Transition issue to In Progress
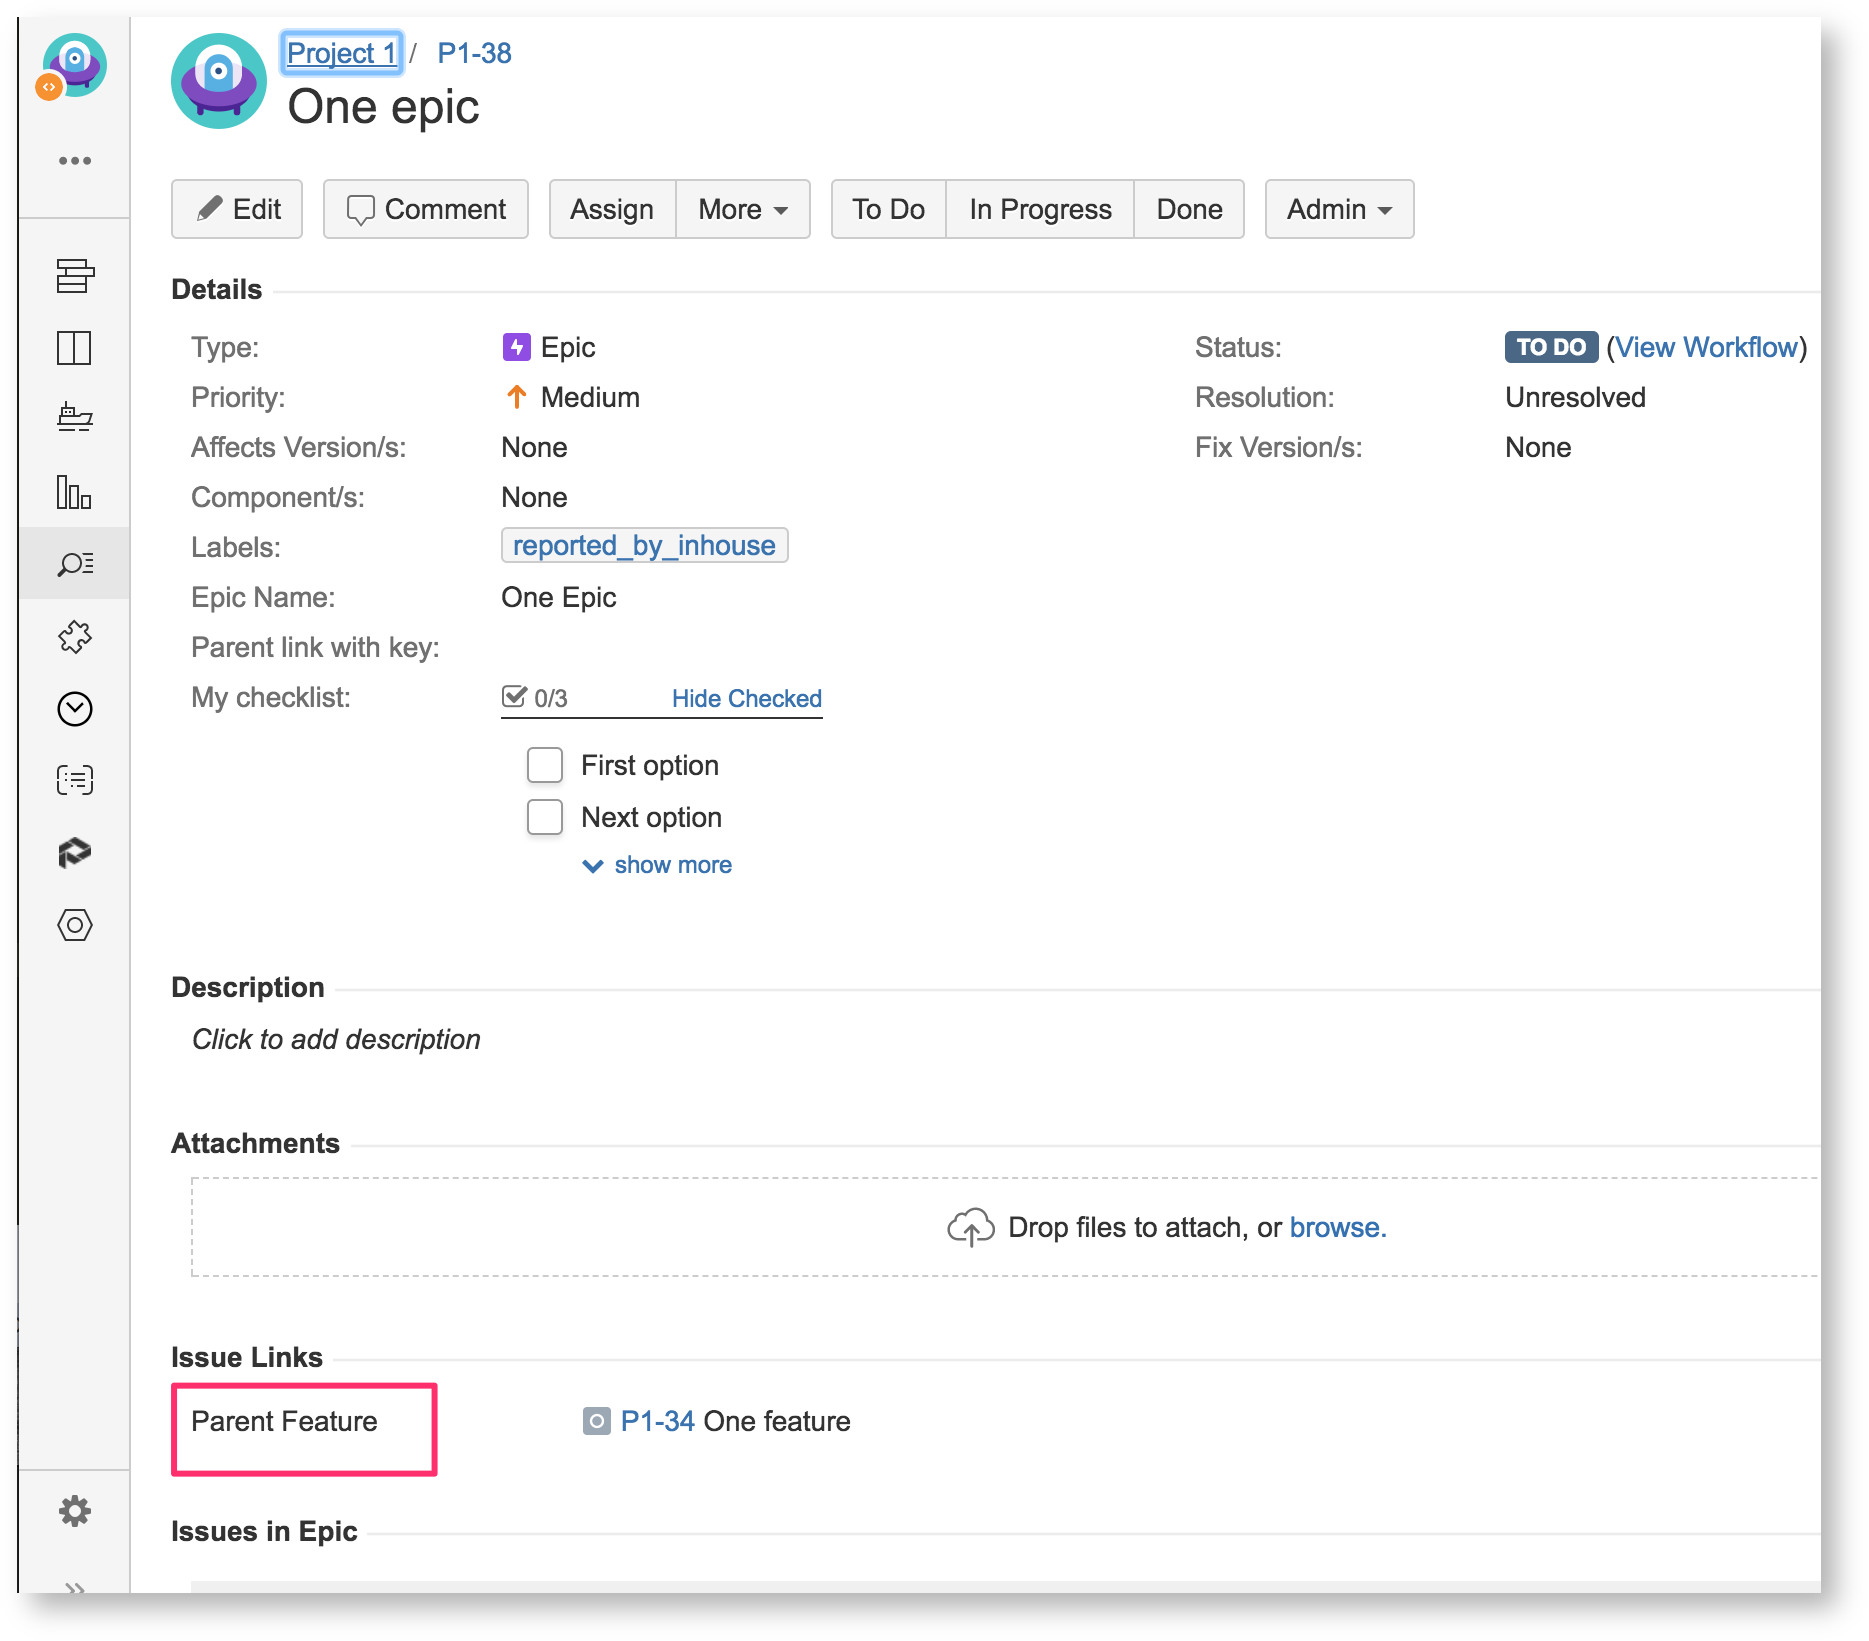Image resolution: width=1869 pixels, height=1641 pixels. click(1039, 209)
